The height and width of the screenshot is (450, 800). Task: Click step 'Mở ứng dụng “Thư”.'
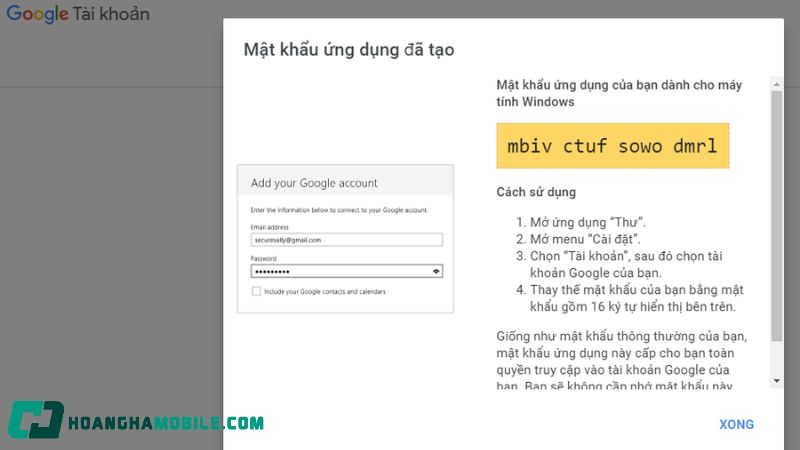[x=588, y=222]
